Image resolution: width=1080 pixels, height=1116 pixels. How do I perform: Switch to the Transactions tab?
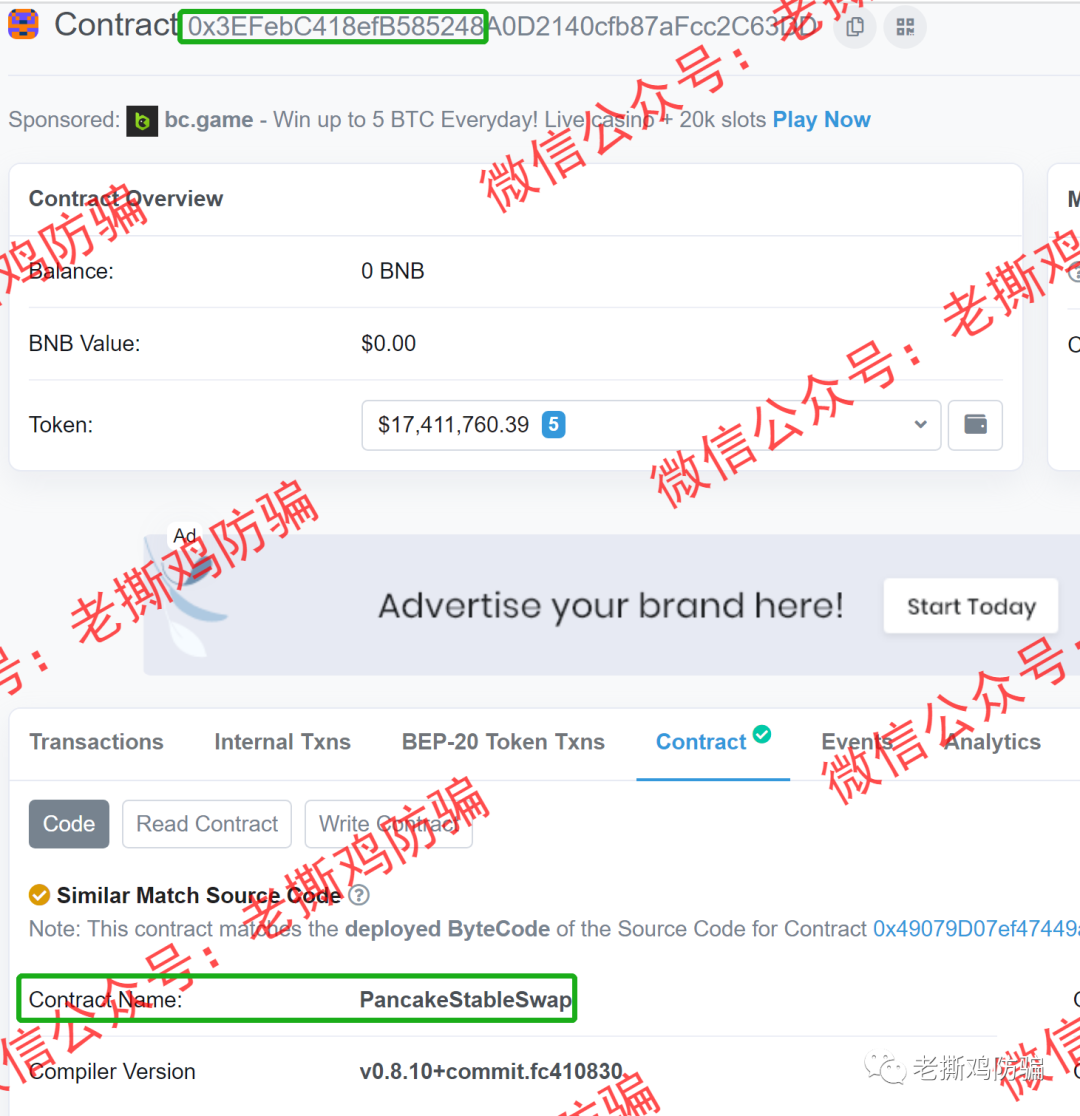96,742
